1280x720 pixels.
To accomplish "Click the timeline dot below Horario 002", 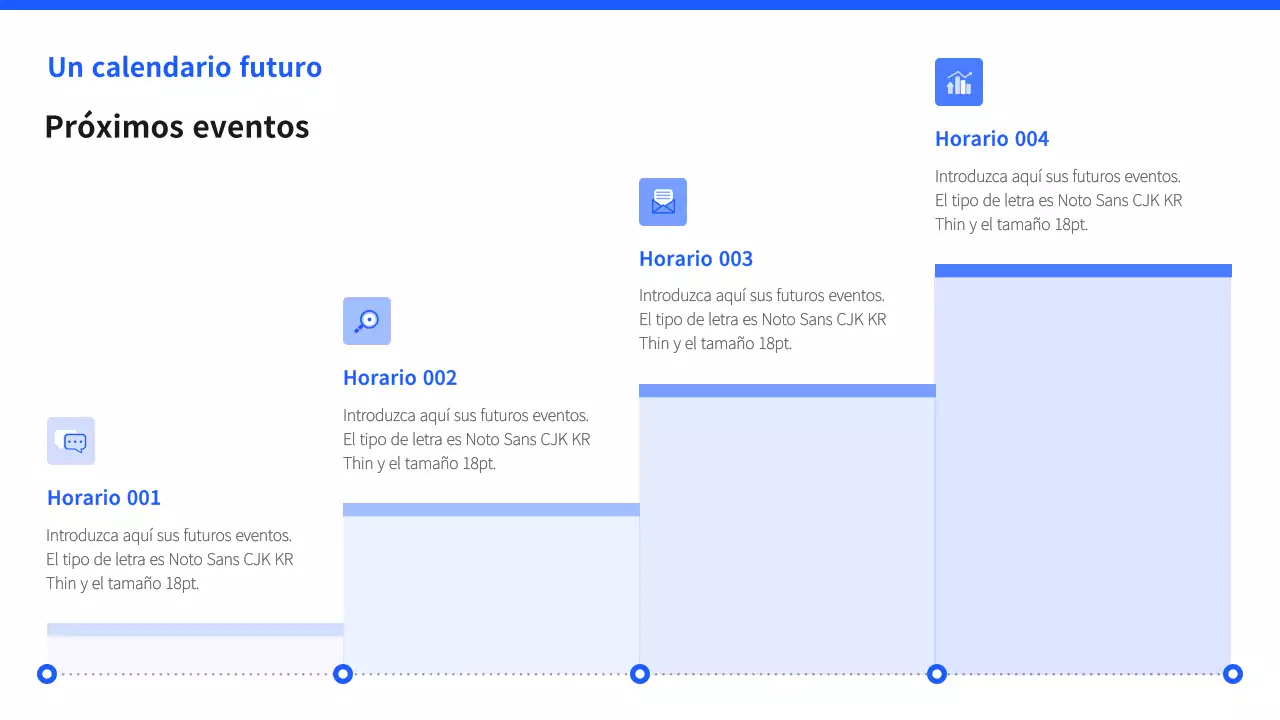I will [343, 674].
